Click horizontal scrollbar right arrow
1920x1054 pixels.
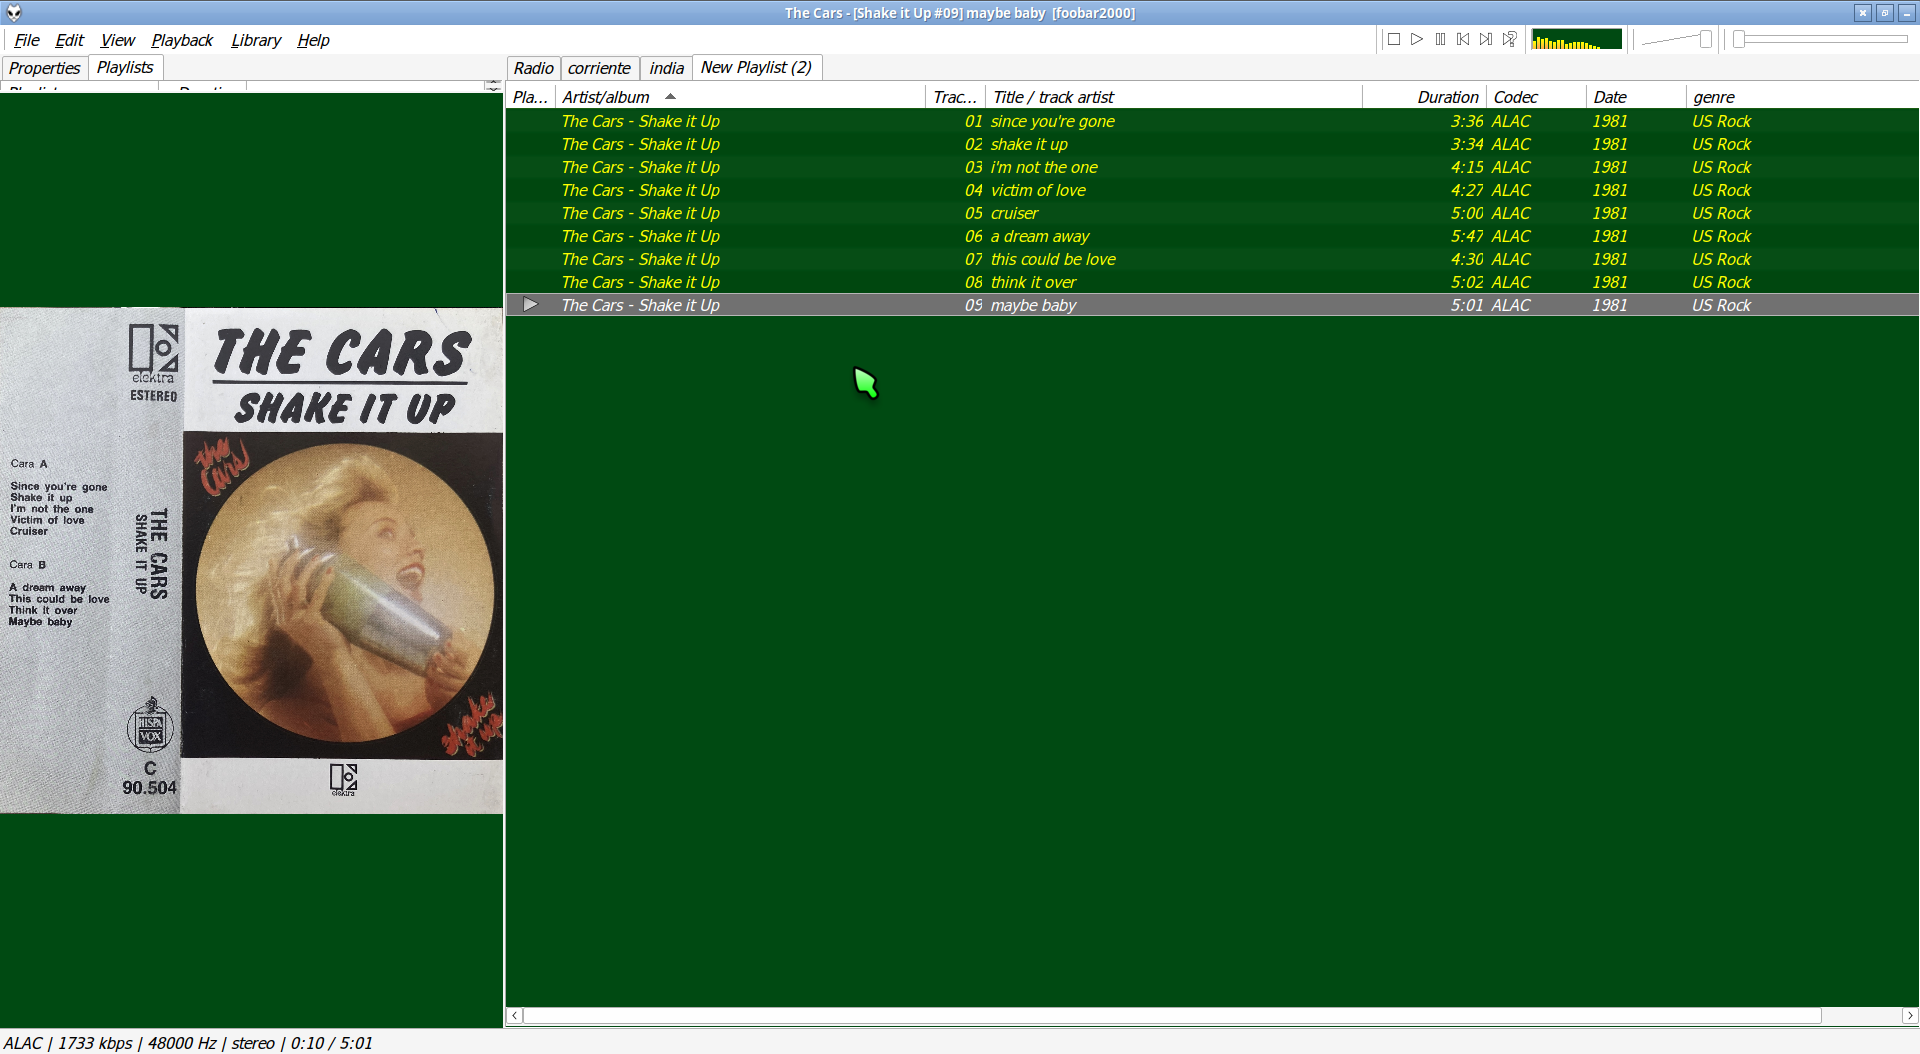coord(1909,1015)
